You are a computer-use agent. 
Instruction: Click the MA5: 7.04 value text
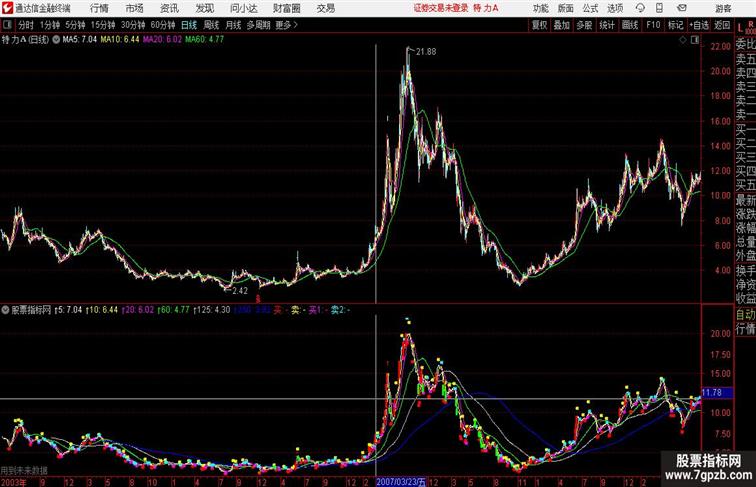pyautogui.click(x=80, y=40)
